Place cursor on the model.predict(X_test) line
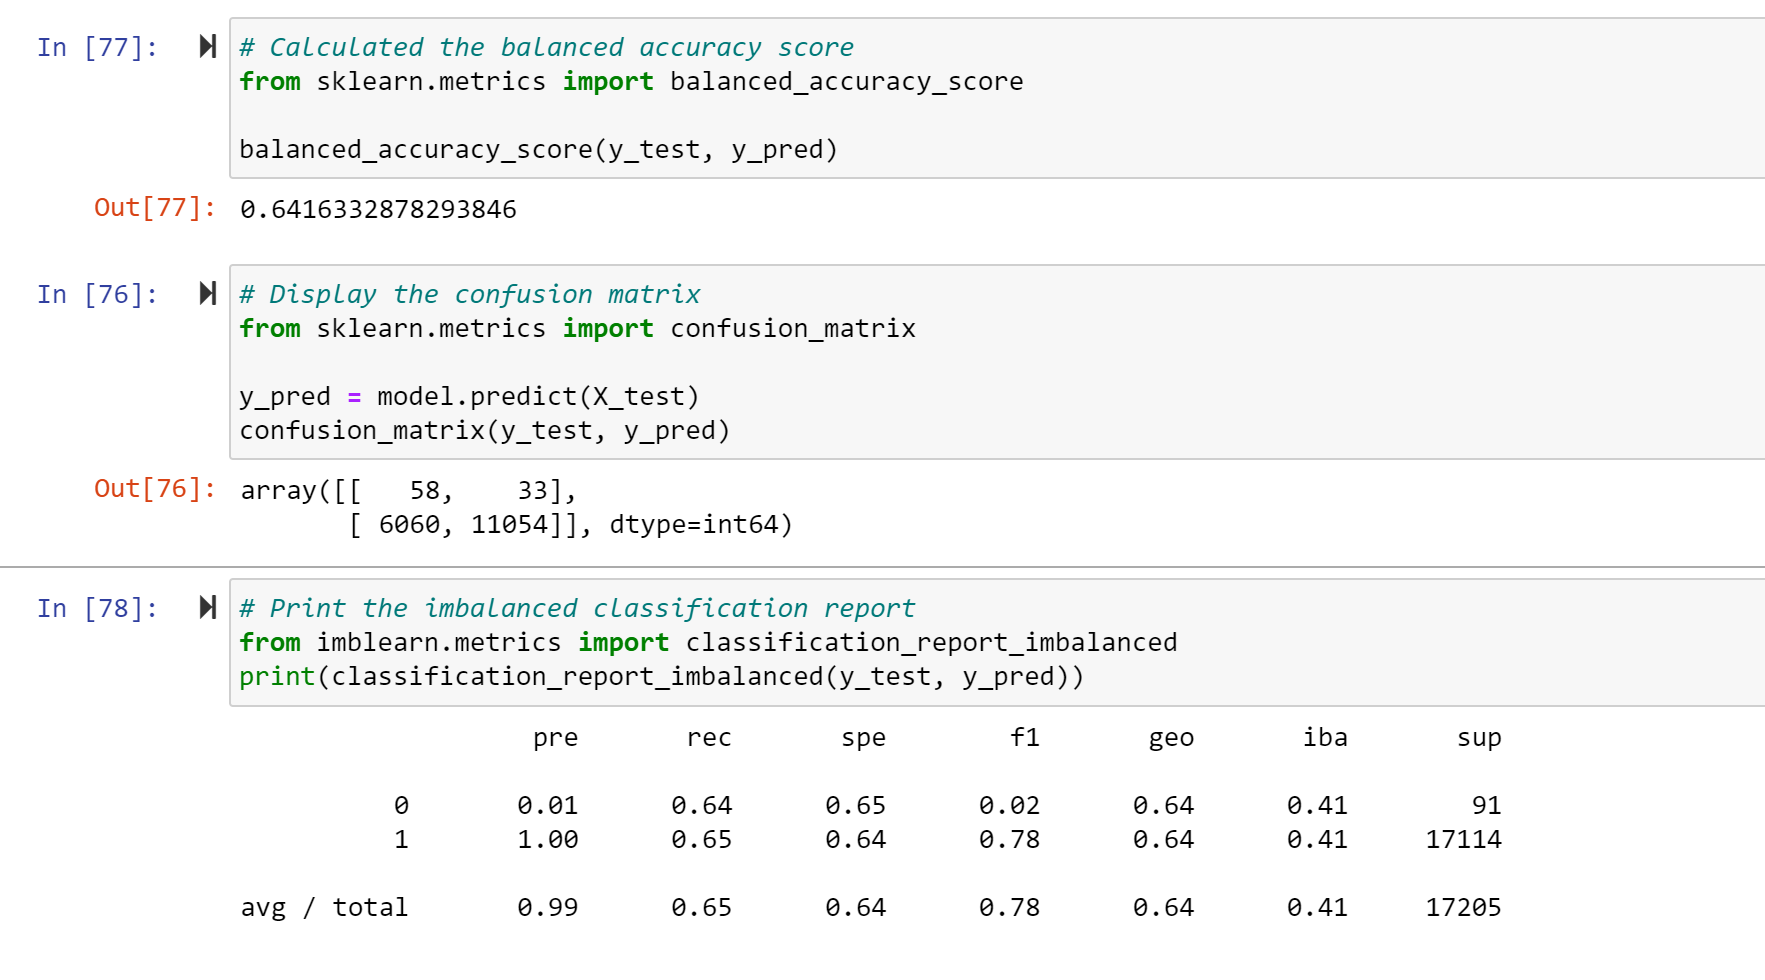This screenshot has height=980, width=1765. point(469,397)
